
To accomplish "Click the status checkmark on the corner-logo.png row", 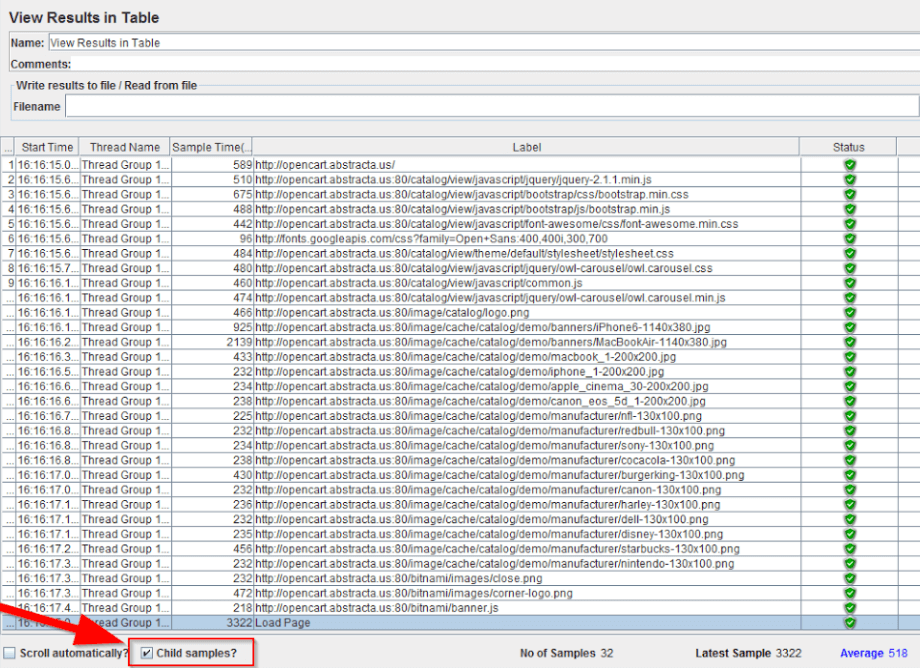I will click(x=850, y=595).
